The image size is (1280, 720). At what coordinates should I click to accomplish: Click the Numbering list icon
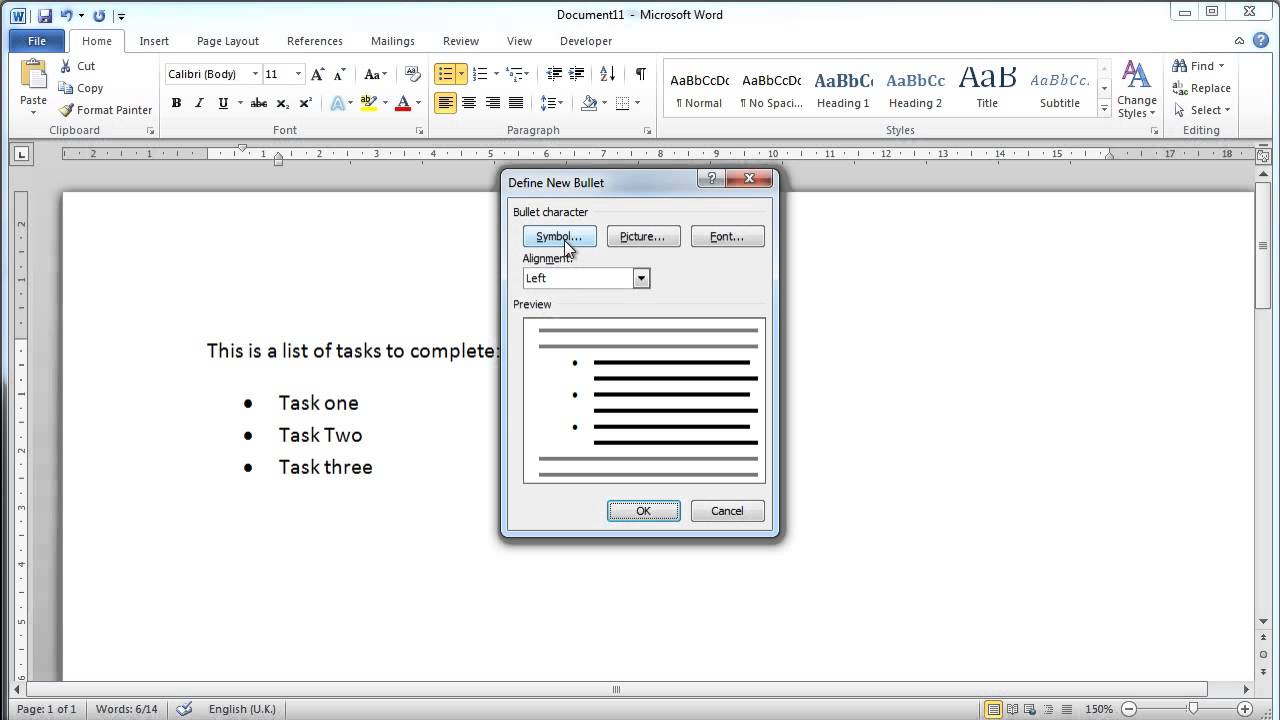(x=479, y=74)
